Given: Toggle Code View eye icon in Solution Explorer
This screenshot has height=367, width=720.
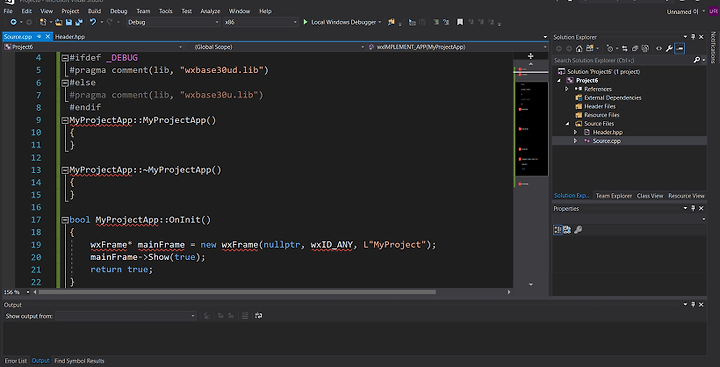Looking at the screenshot, I should point(658,48).
